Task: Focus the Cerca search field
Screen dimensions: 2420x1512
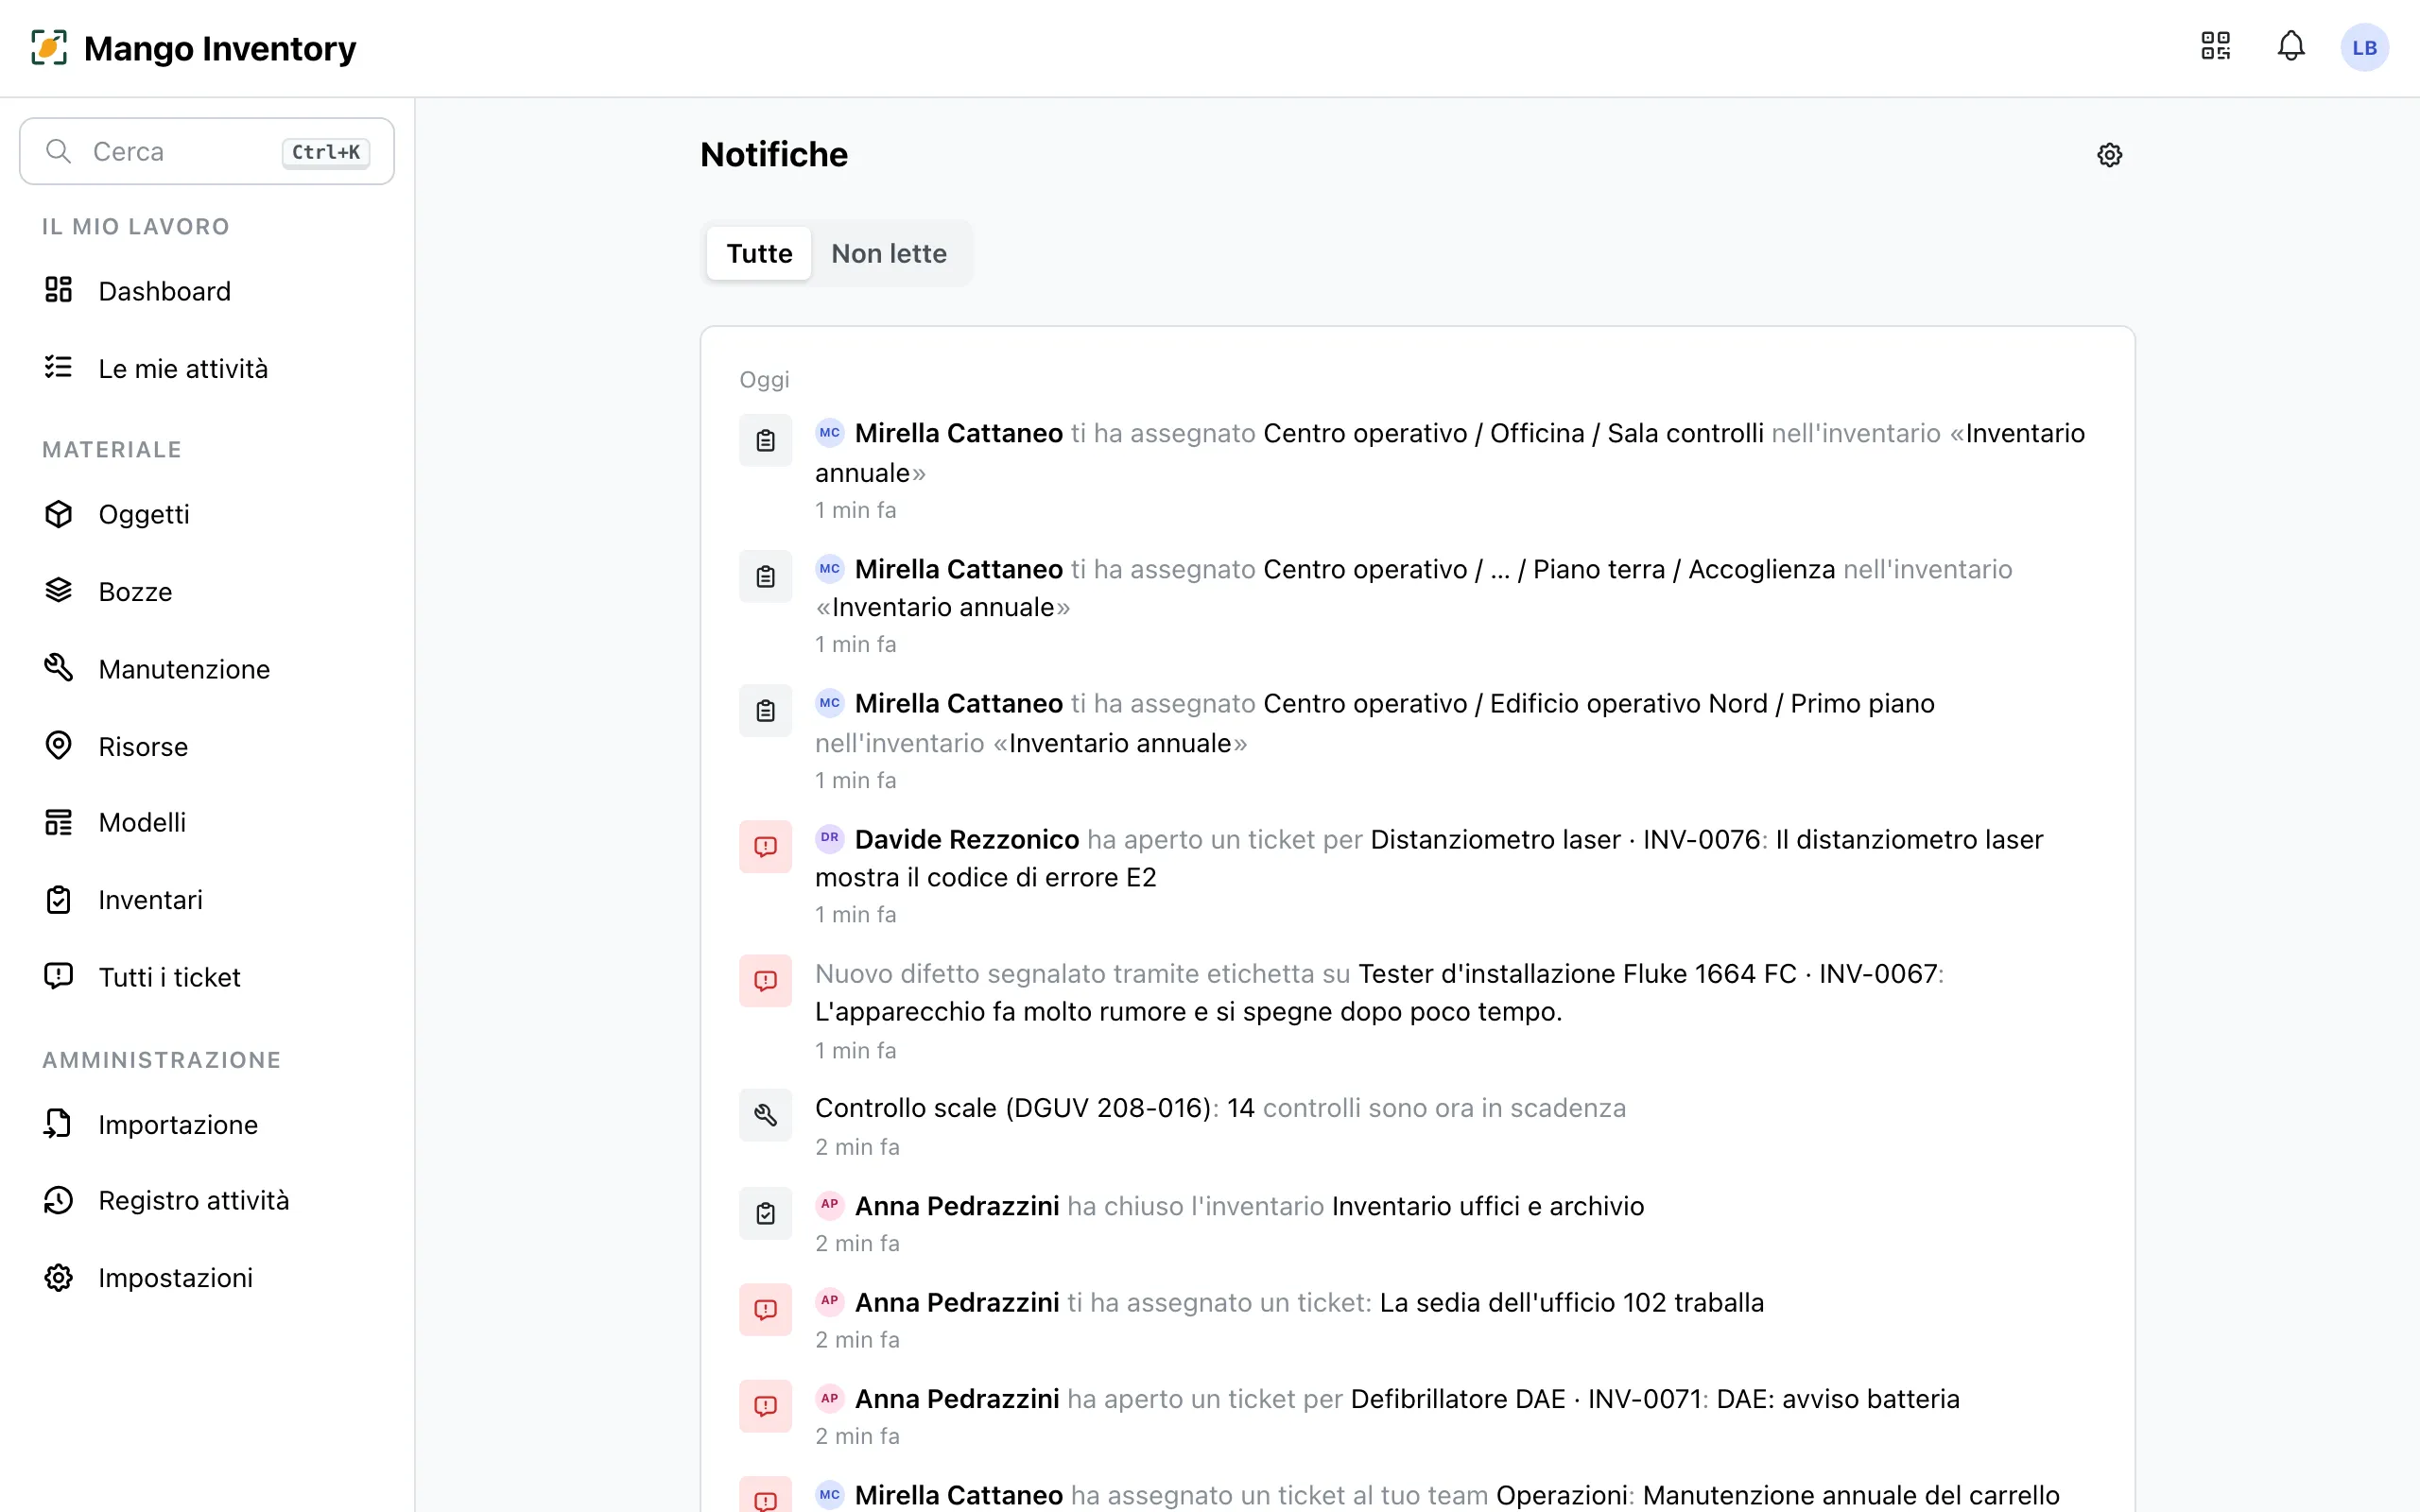Action: pyautogui.click(x=207, y=151)
